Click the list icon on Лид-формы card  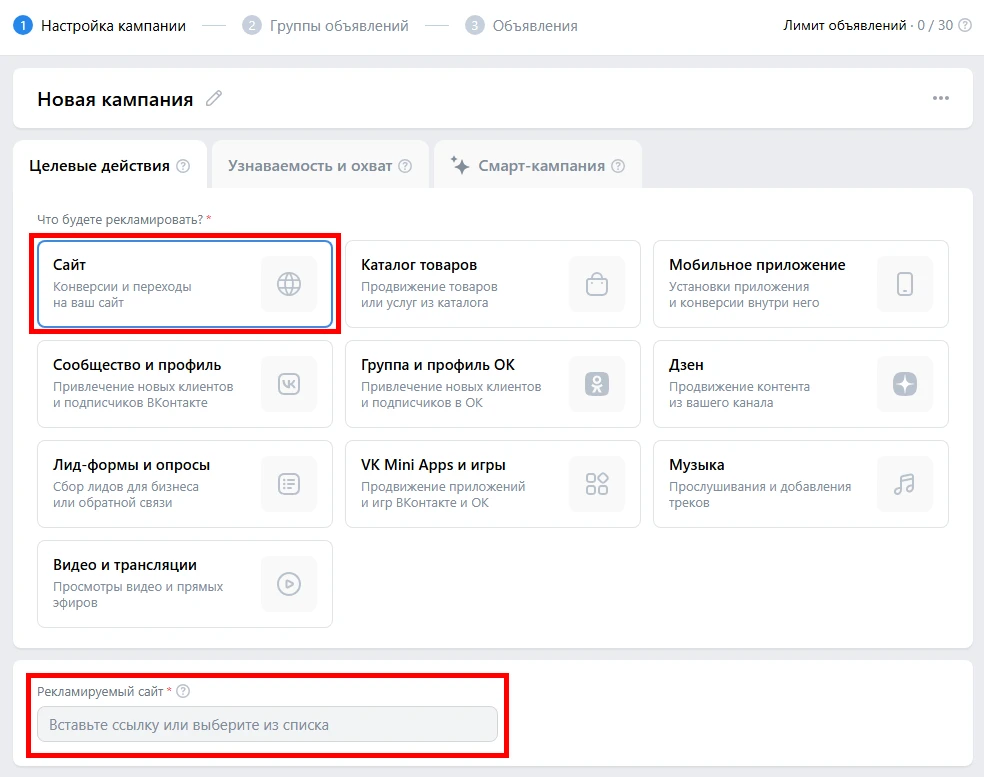click(x=289, y=484)
